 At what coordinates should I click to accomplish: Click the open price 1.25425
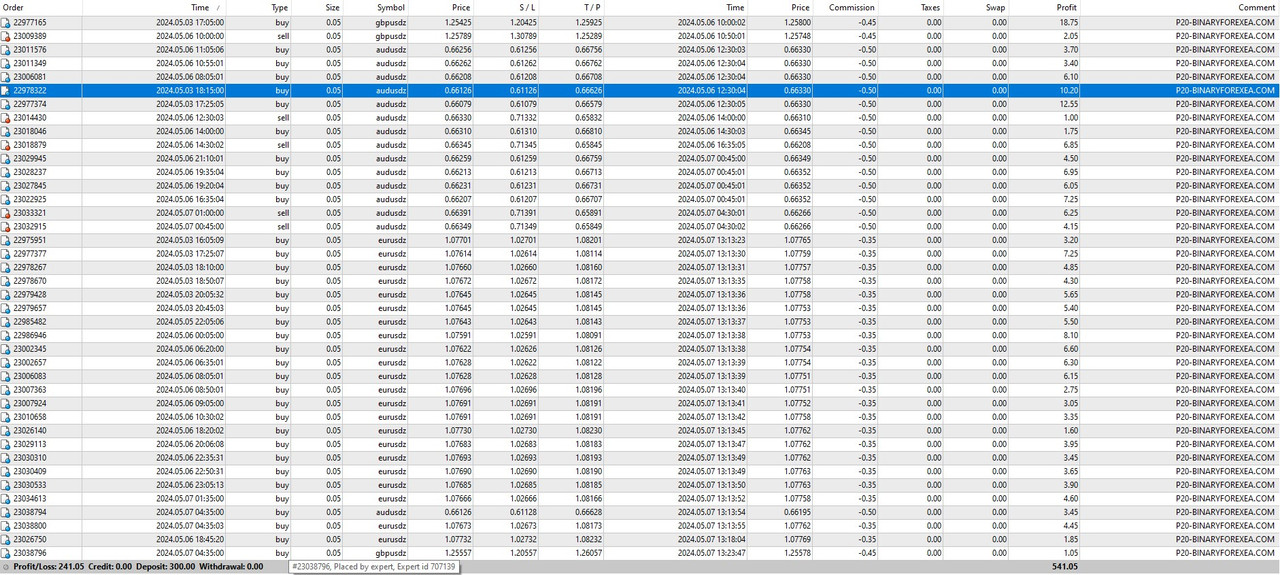coord(457,22)
